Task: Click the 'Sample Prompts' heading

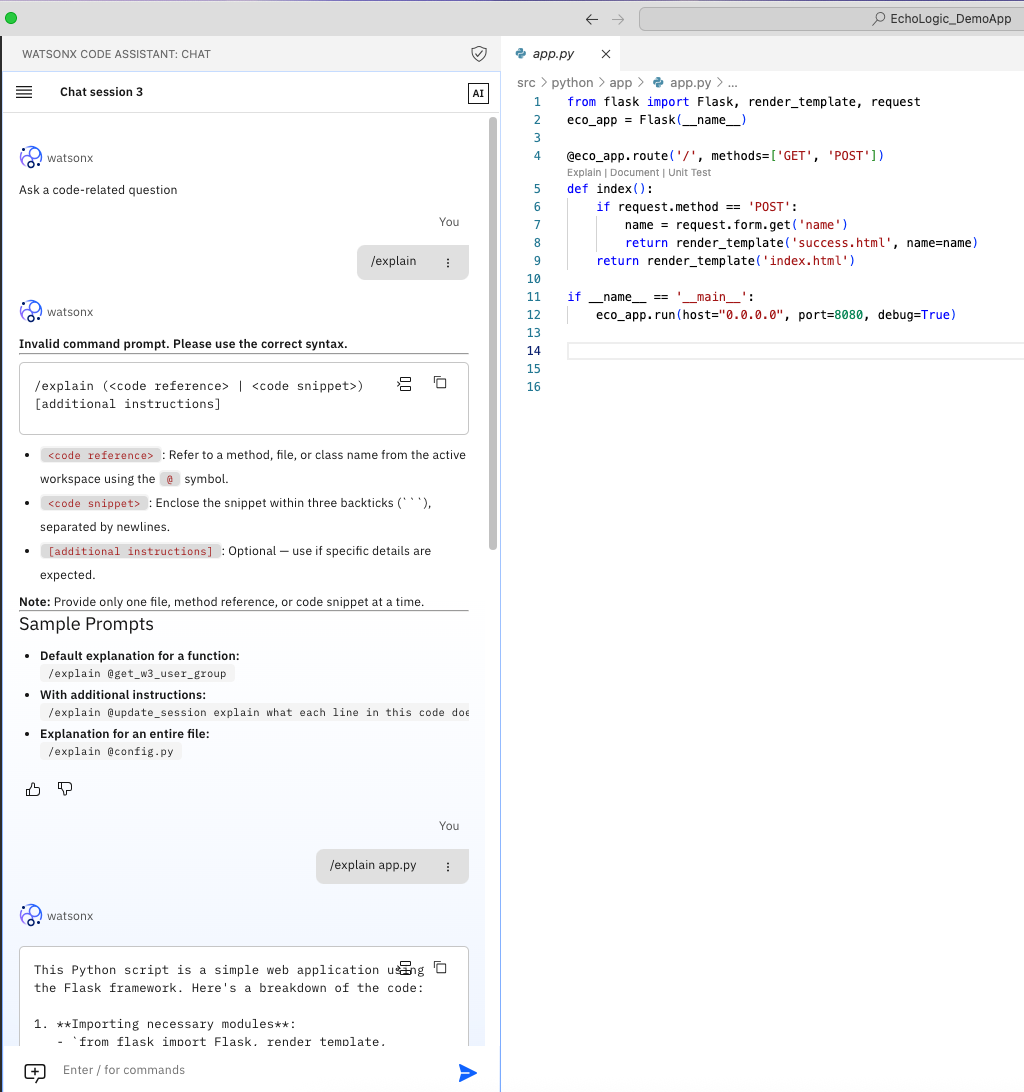Action: [x=86, y=624]
